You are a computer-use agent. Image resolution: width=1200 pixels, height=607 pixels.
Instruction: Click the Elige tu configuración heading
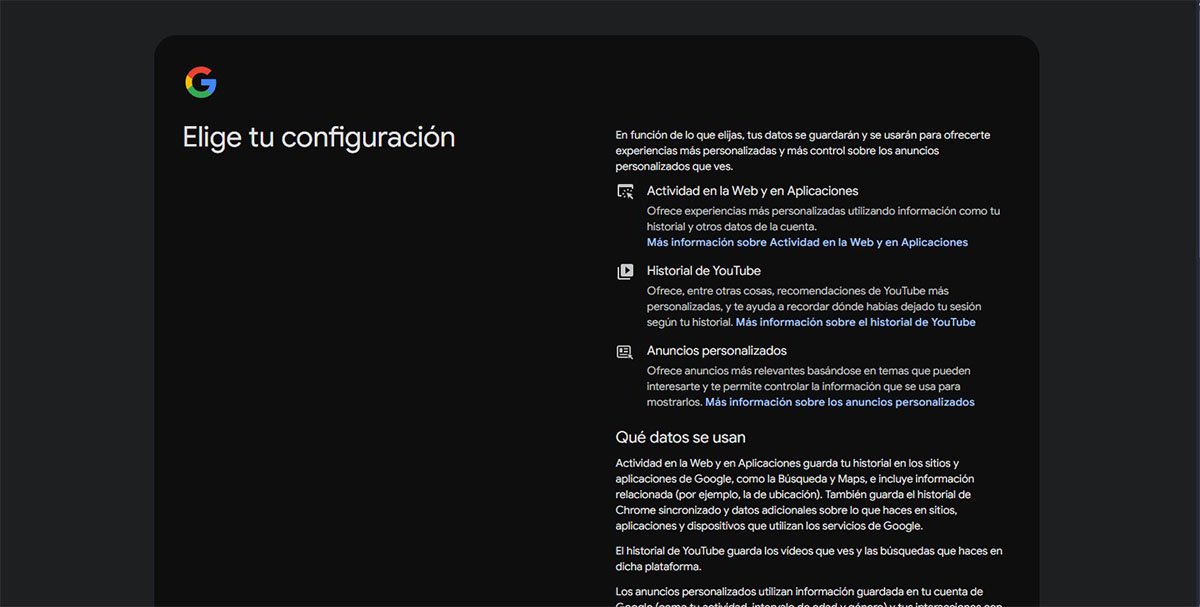click(319, 137)
